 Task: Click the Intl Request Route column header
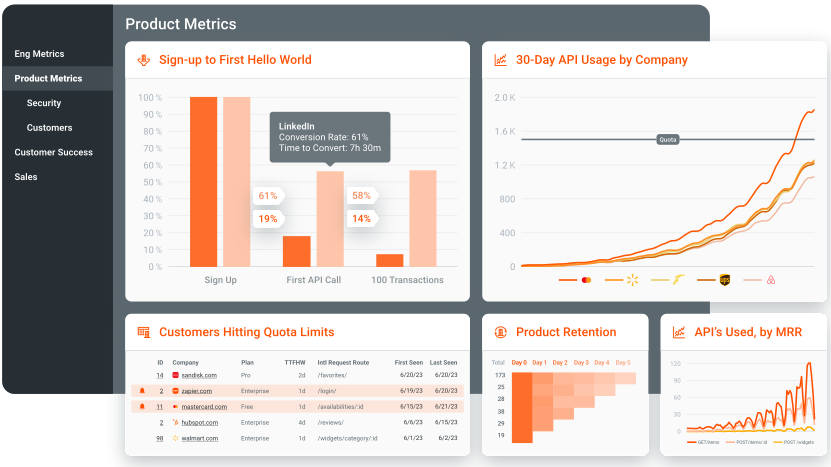coord(343,363)
